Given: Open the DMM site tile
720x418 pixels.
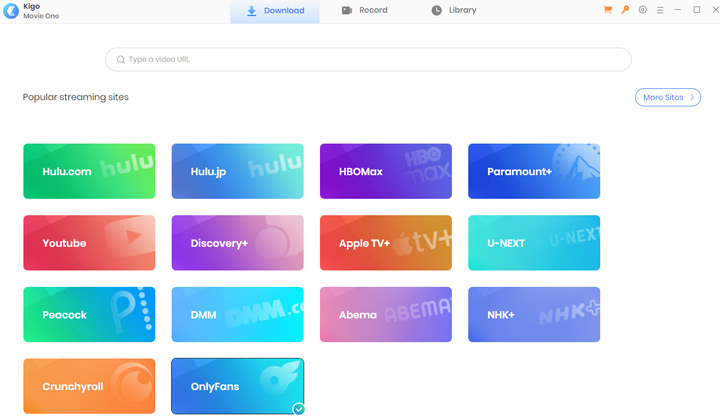Looking at the screenshot, I should (237, 315).
